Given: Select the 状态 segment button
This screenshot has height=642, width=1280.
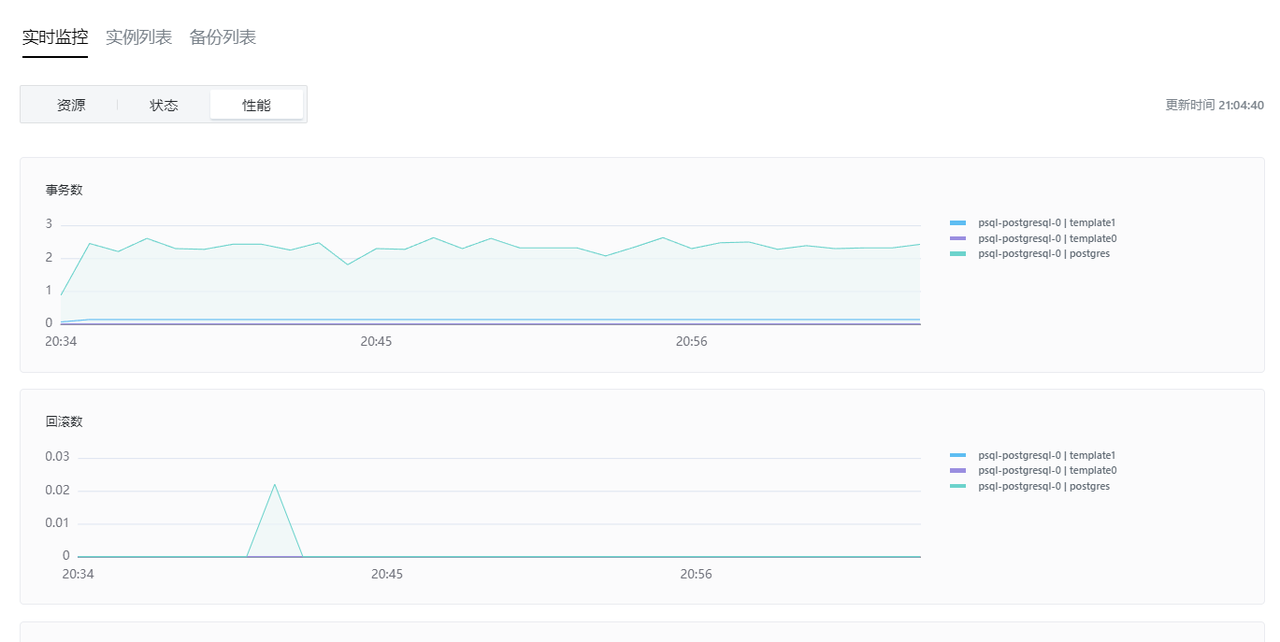Looking at the screenshot, I should 164,105.
